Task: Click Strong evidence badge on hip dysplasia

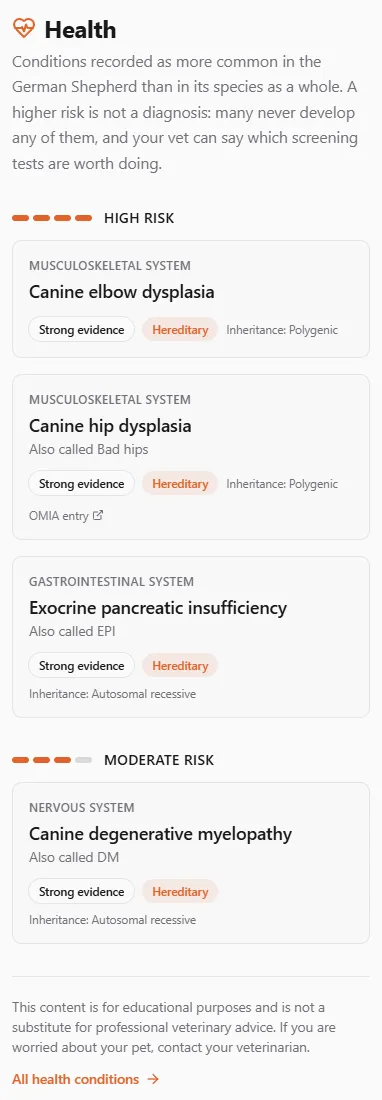Action: click(81, 483)
